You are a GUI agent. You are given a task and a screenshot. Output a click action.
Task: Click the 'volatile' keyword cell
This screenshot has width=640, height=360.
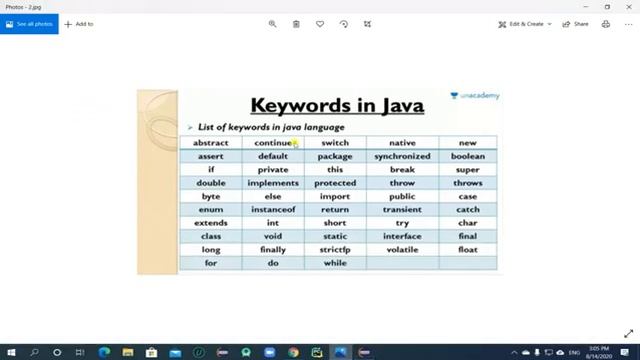click(x=402, y=250)
